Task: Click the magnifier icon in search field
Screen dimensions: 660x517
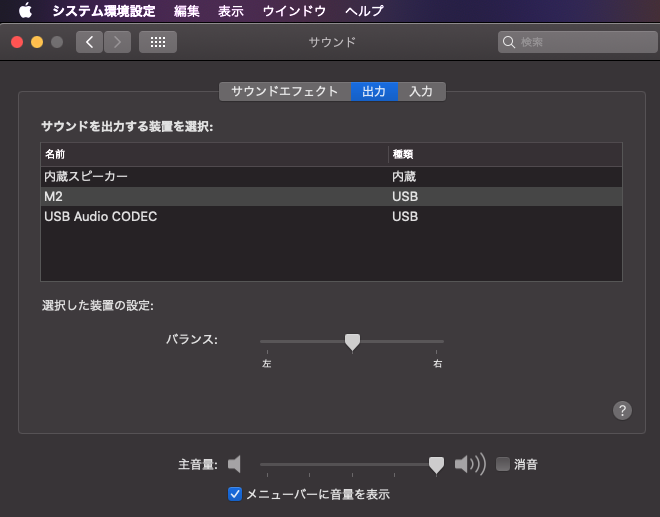Action: coord(510,42)
